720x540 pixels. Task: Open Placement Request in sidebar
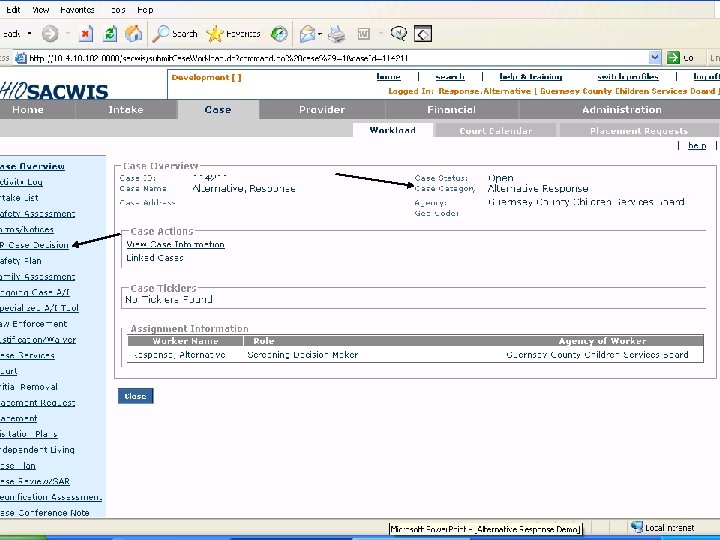point(38,402)
